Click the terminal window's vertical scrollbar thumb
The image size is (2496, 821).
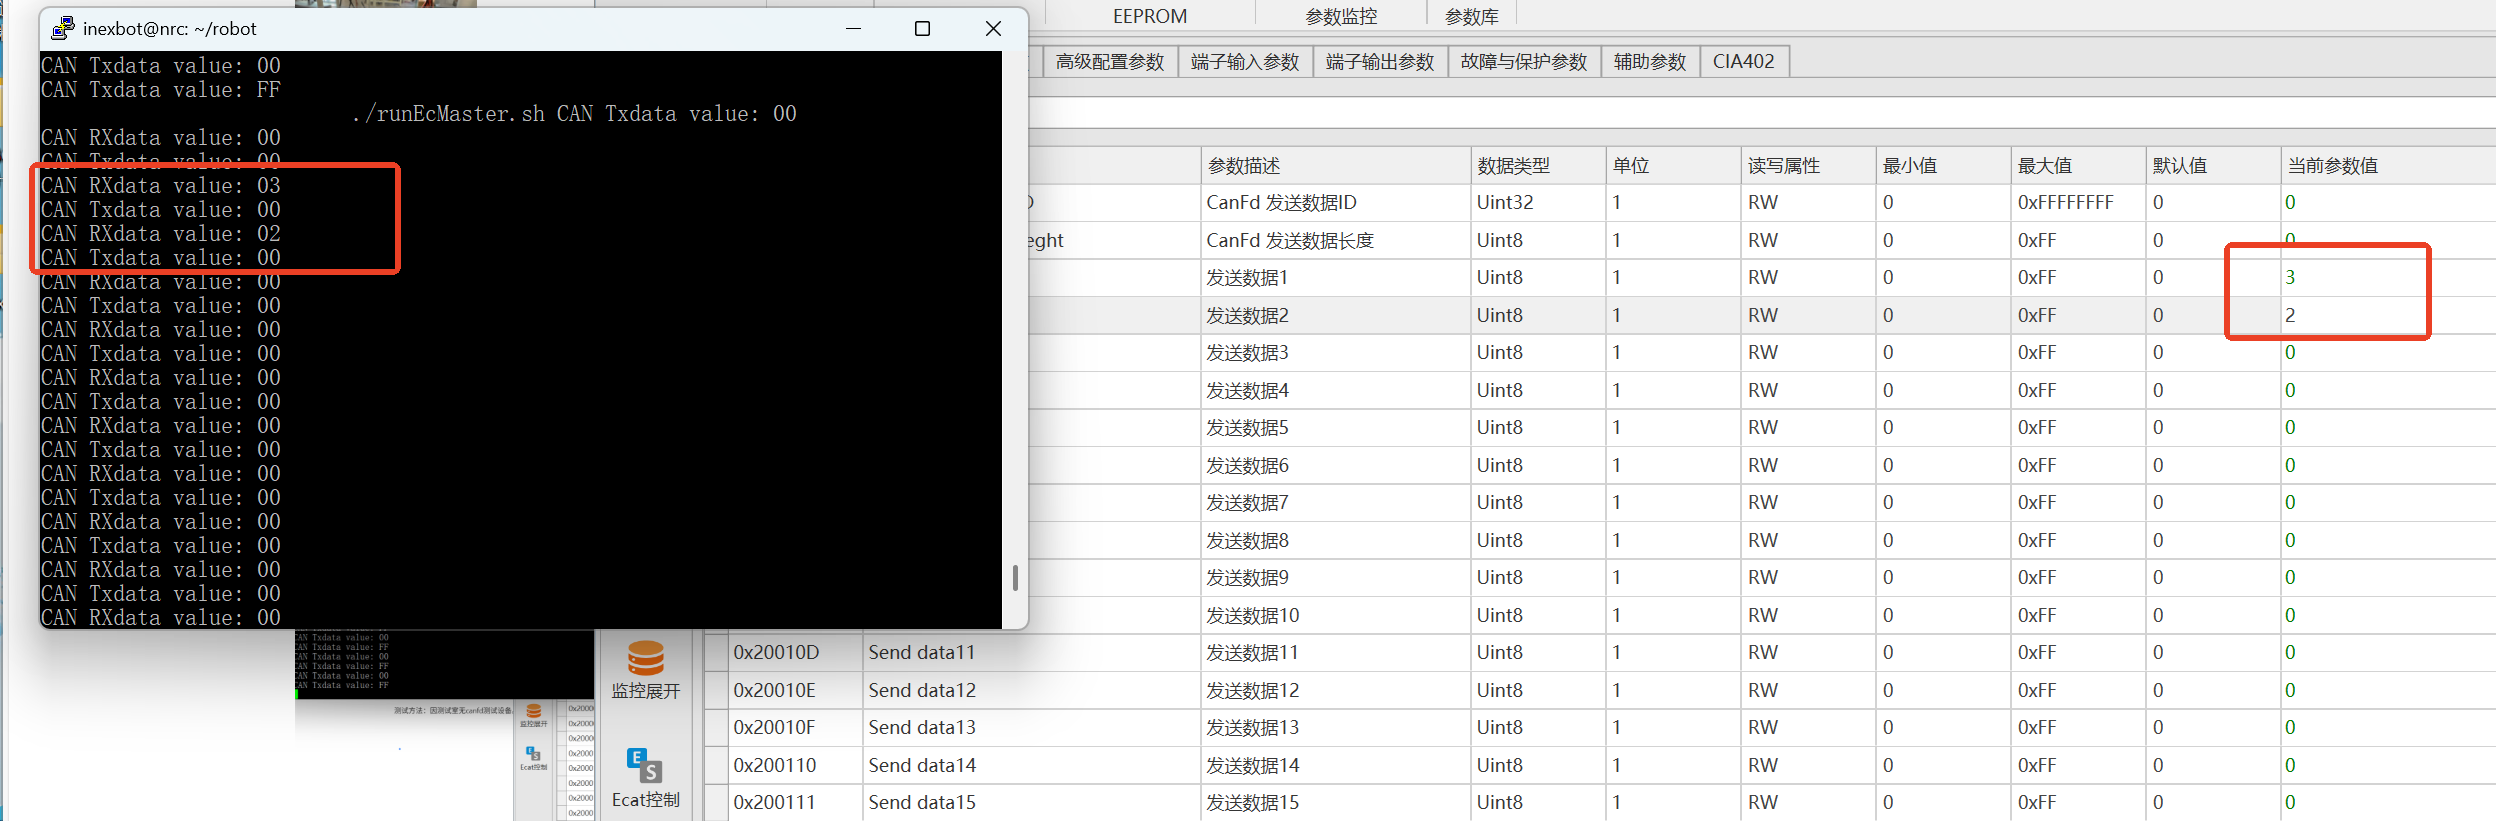click(1015, 577)
